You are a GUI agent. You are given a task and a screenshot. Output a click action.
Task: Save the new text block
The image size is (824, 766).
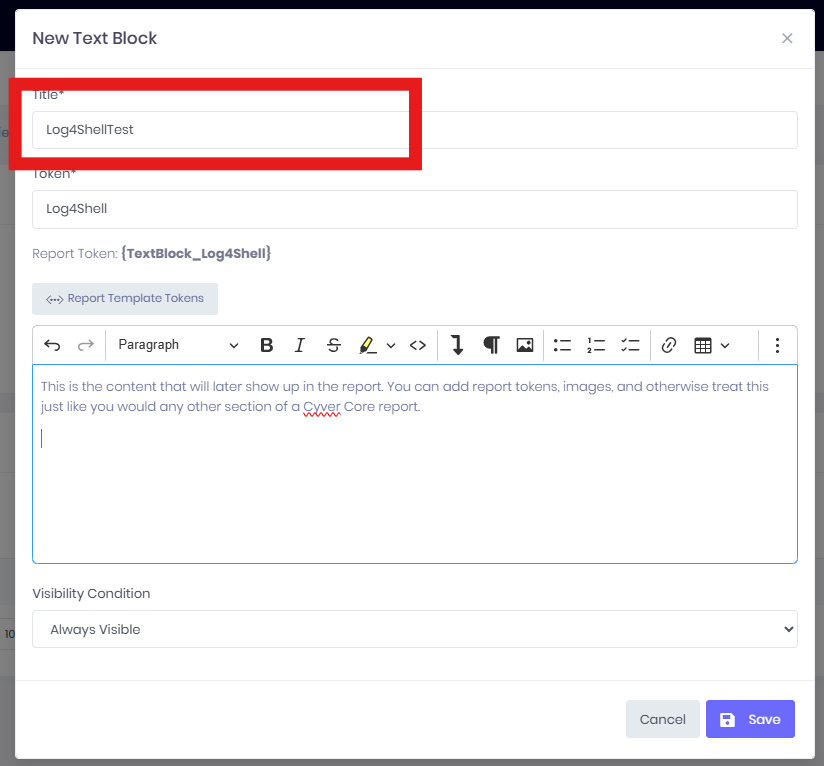pyautogui.click(x=750, y=719)
